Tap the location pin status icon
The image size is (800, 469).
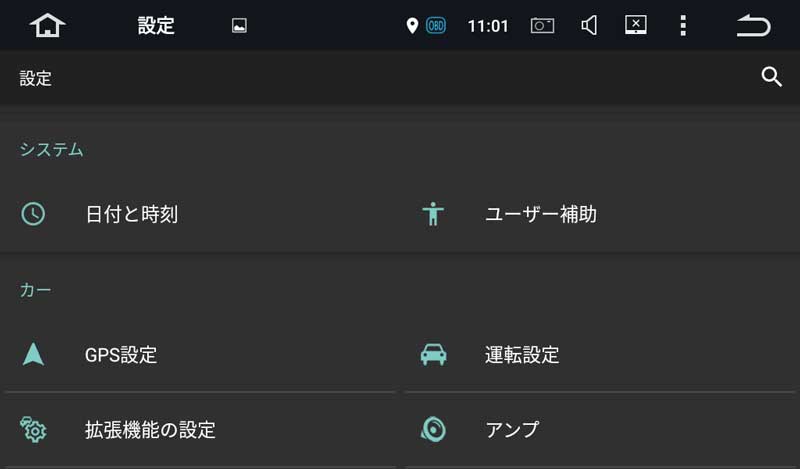click(412, 26)
